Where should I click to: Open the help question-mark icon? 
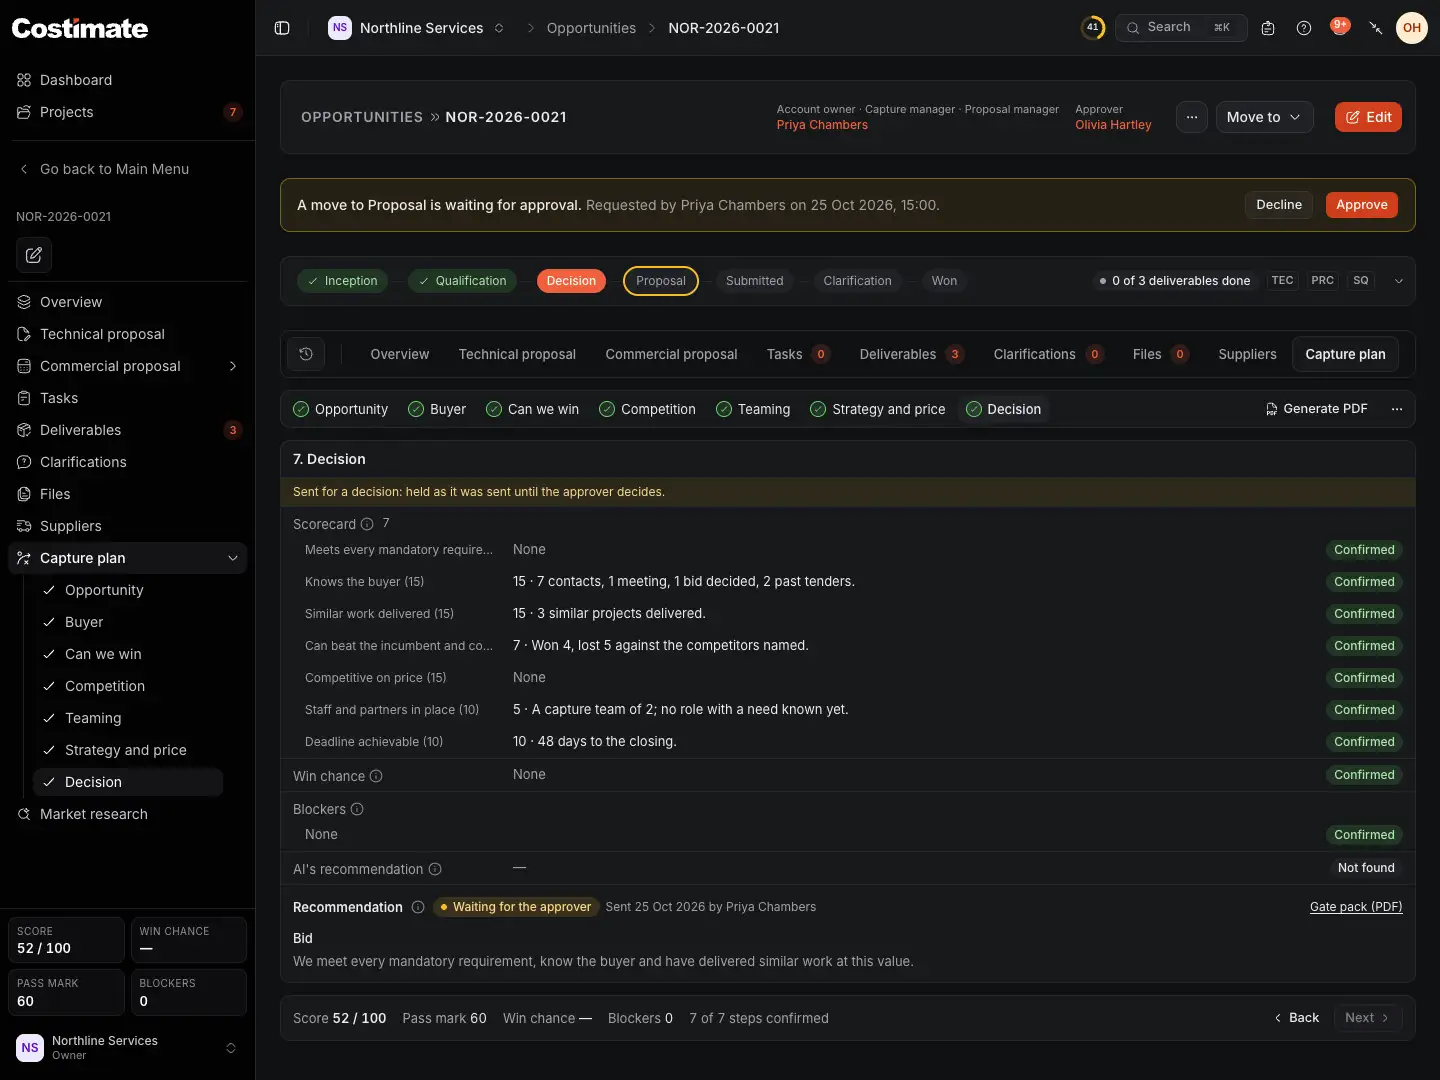tap(1304, 28)
